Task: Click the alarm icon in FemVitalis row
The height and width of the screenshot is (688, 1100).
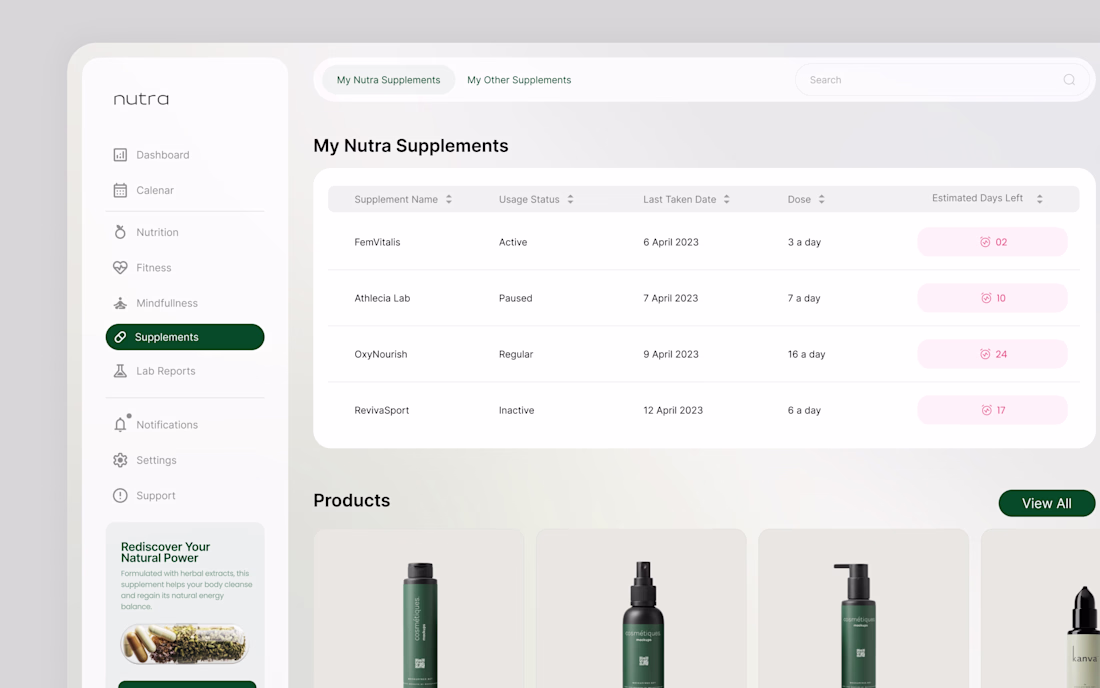Action: 985,242
